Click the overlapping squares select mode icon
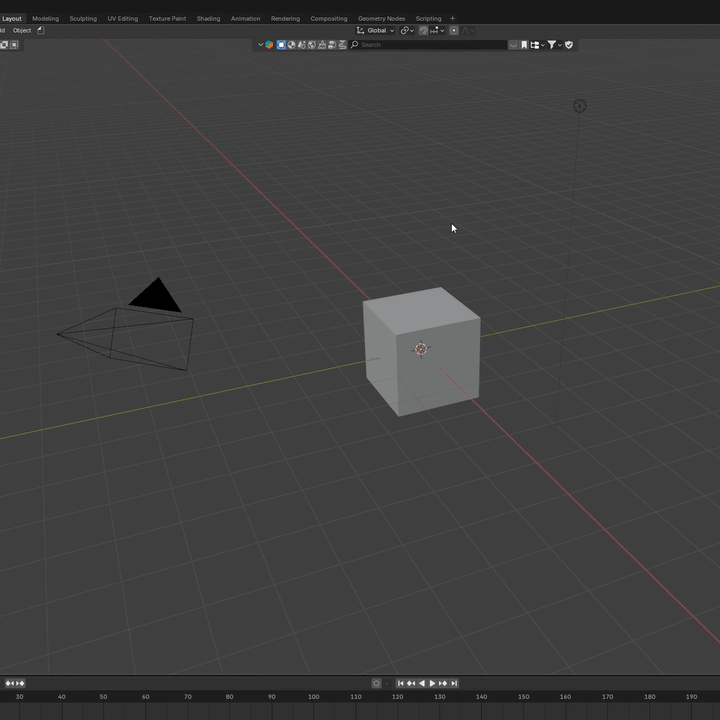This screenshot has height=720, width=720. coord(4,45)
